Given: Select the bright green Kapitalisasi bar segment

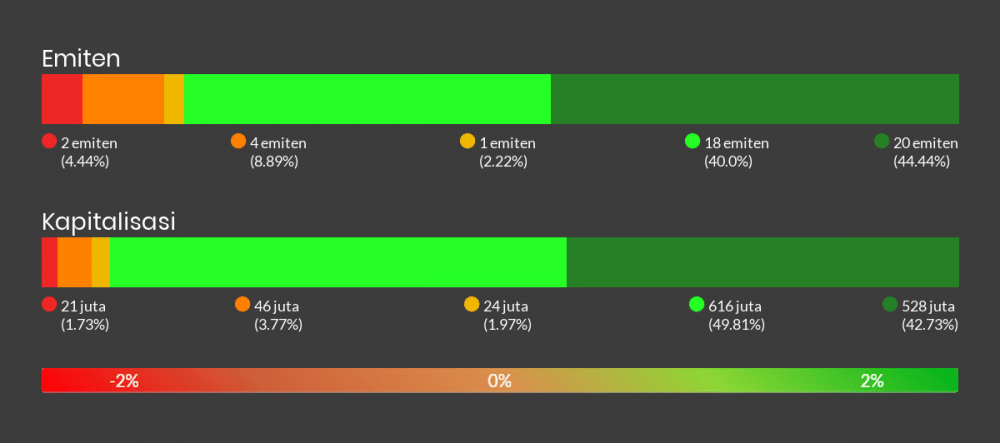Looking at the screenshot, I should (x=338, y=262).
